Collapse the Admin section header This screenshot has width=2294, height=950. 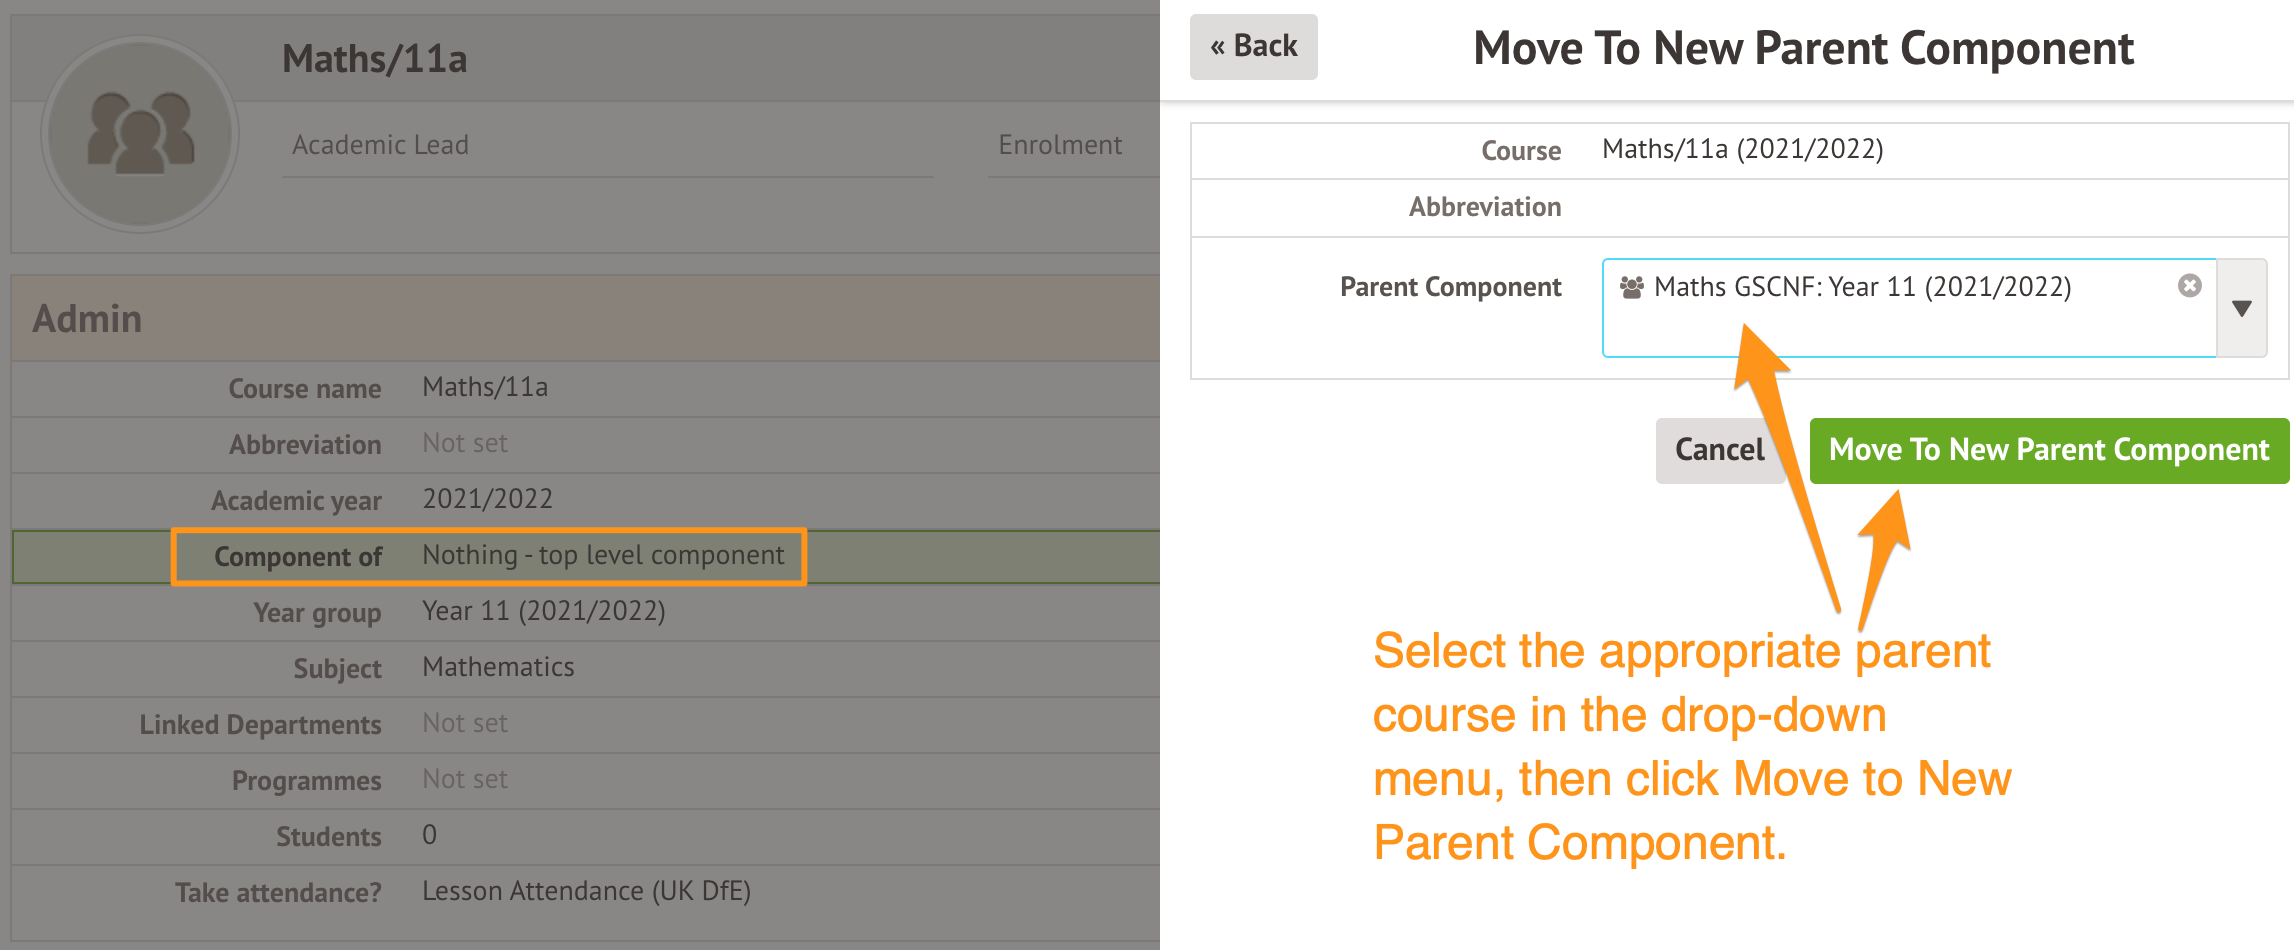pyautogui.click(x=86, y=318)
